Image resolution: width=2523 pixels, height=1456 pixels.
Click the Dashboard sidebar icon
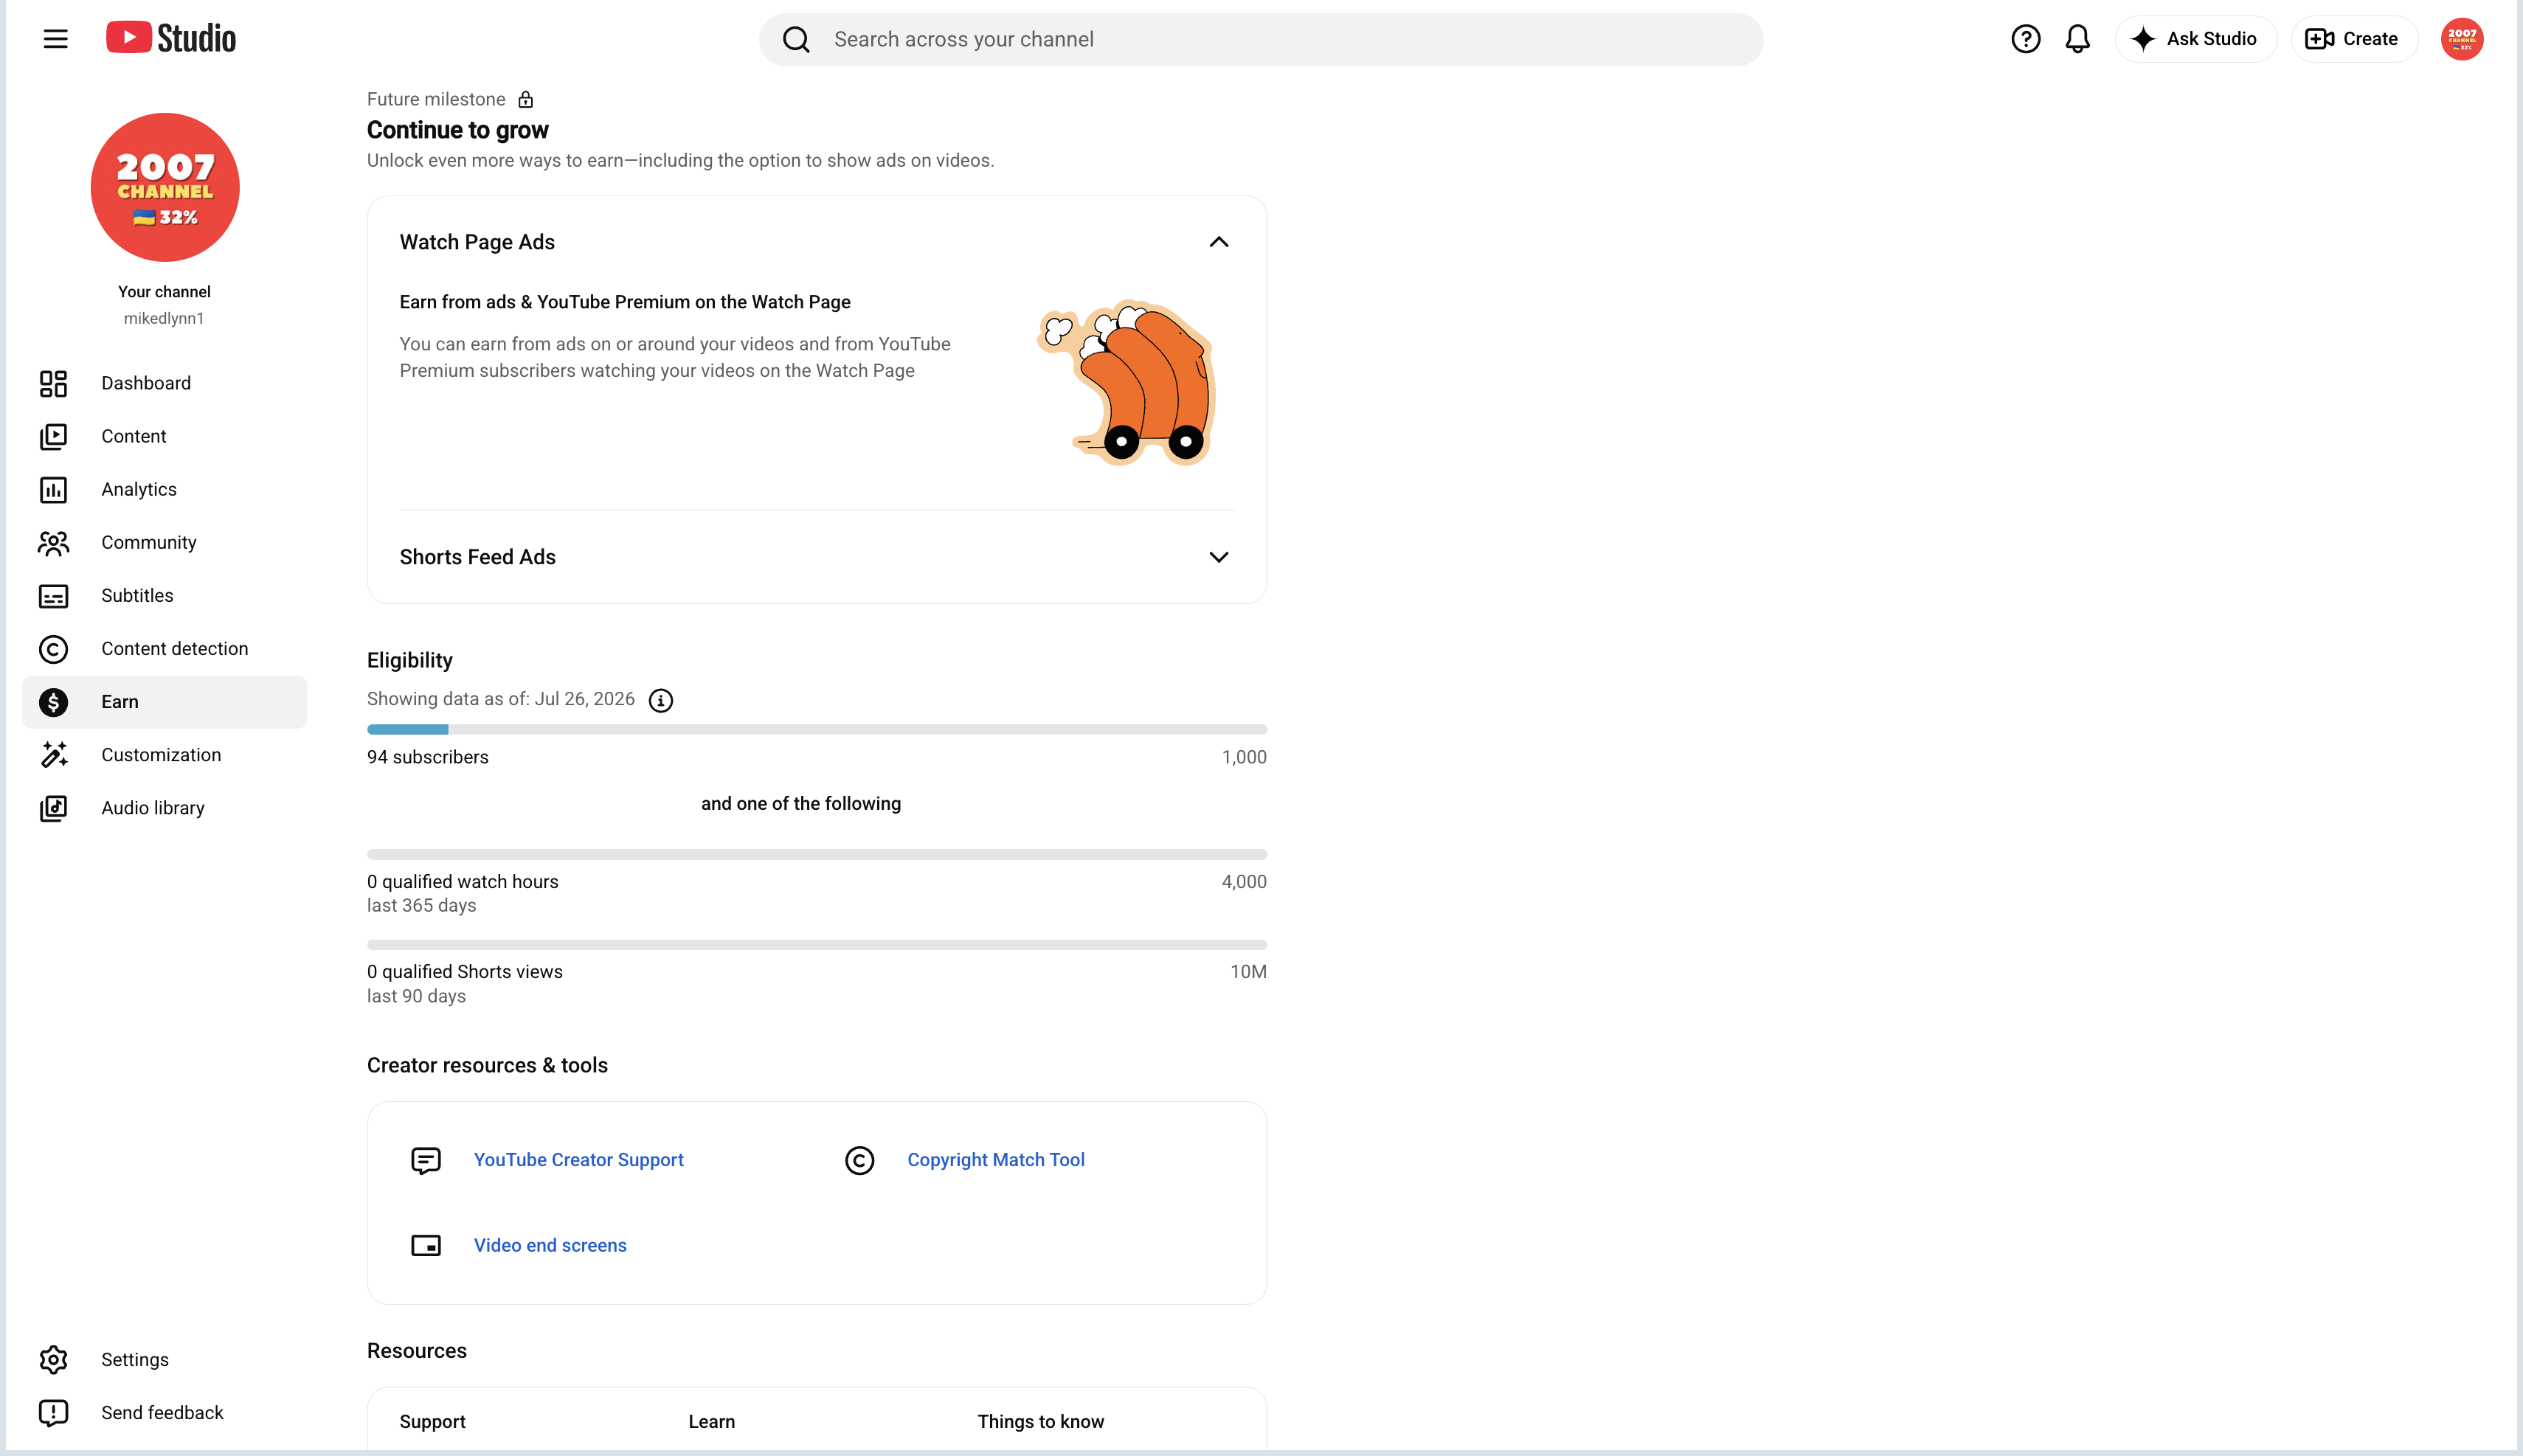coord(53,383)
